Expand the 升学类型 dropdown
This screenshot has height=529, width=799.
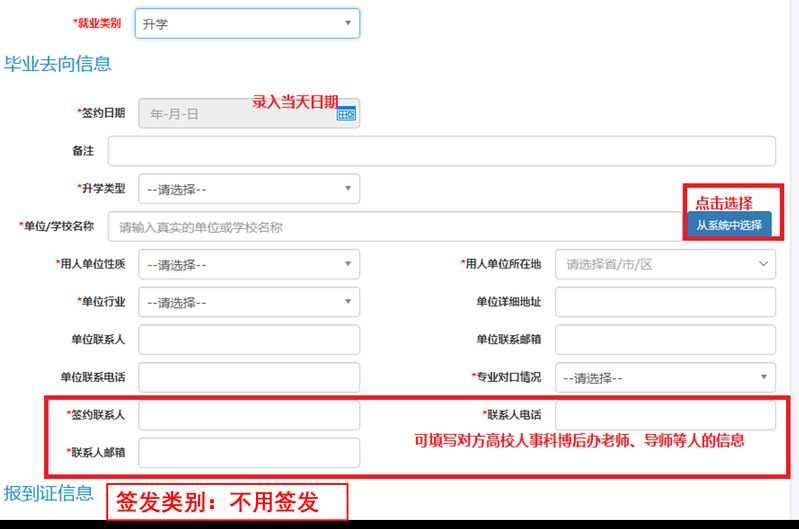248,188
